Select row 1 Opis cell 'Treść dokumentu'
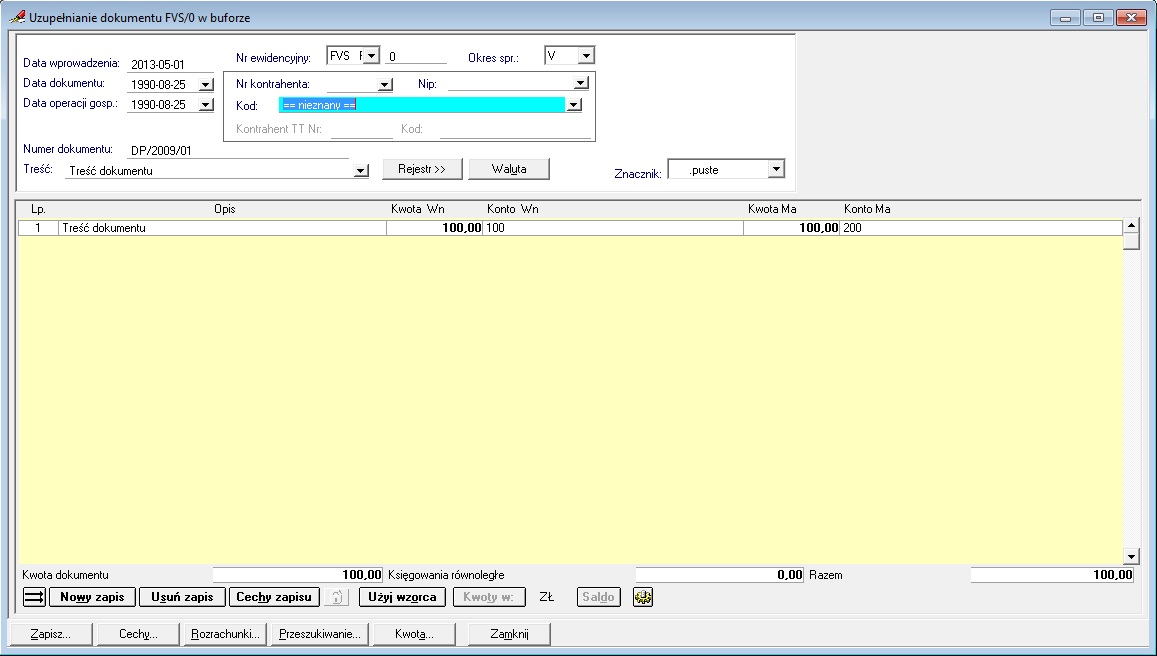Screen dimensions: 1157x656 point(222,228)
